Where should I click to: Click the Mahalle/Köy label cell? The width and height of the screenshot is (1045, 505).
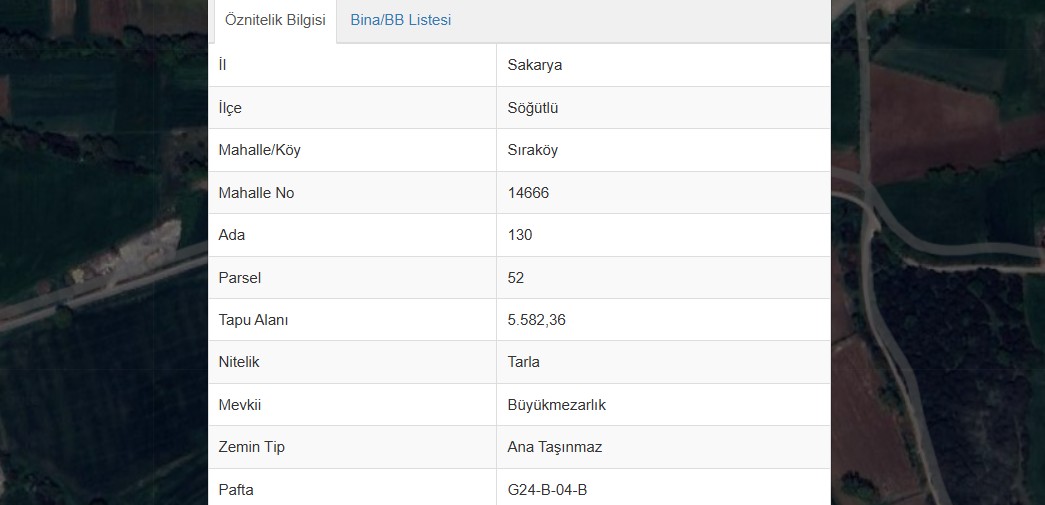tap(353, 150)
